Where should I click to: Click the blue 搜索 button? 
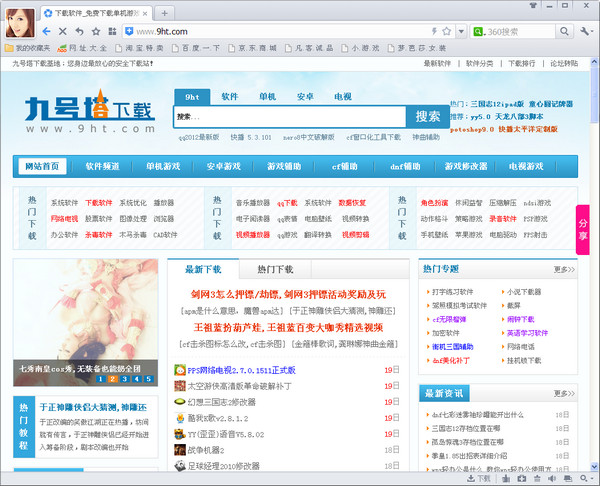(428, 117)
